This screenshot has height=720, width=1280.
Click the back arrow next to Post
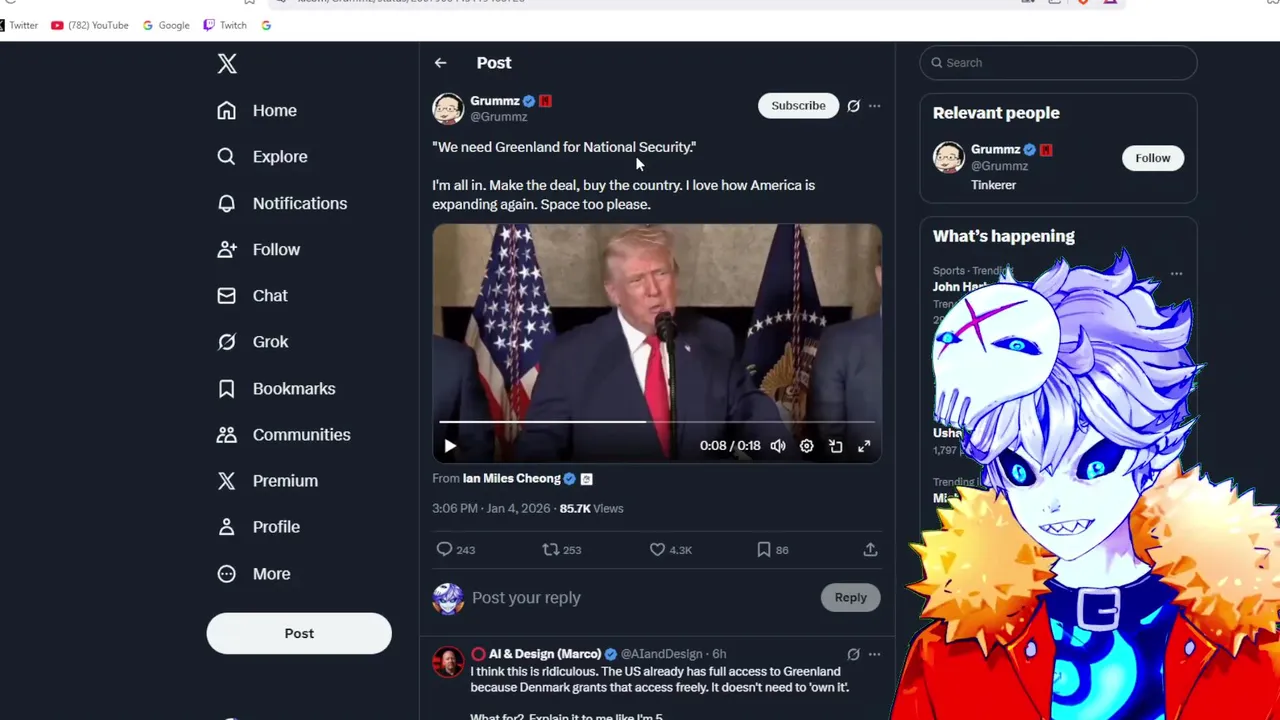click(x=440, y=62)
